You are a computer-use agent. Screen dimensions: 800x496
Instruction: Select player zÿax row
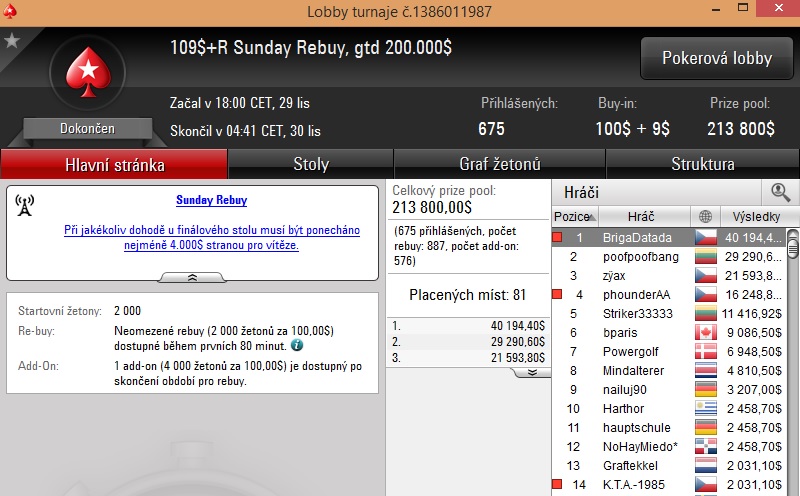(669, 276)
